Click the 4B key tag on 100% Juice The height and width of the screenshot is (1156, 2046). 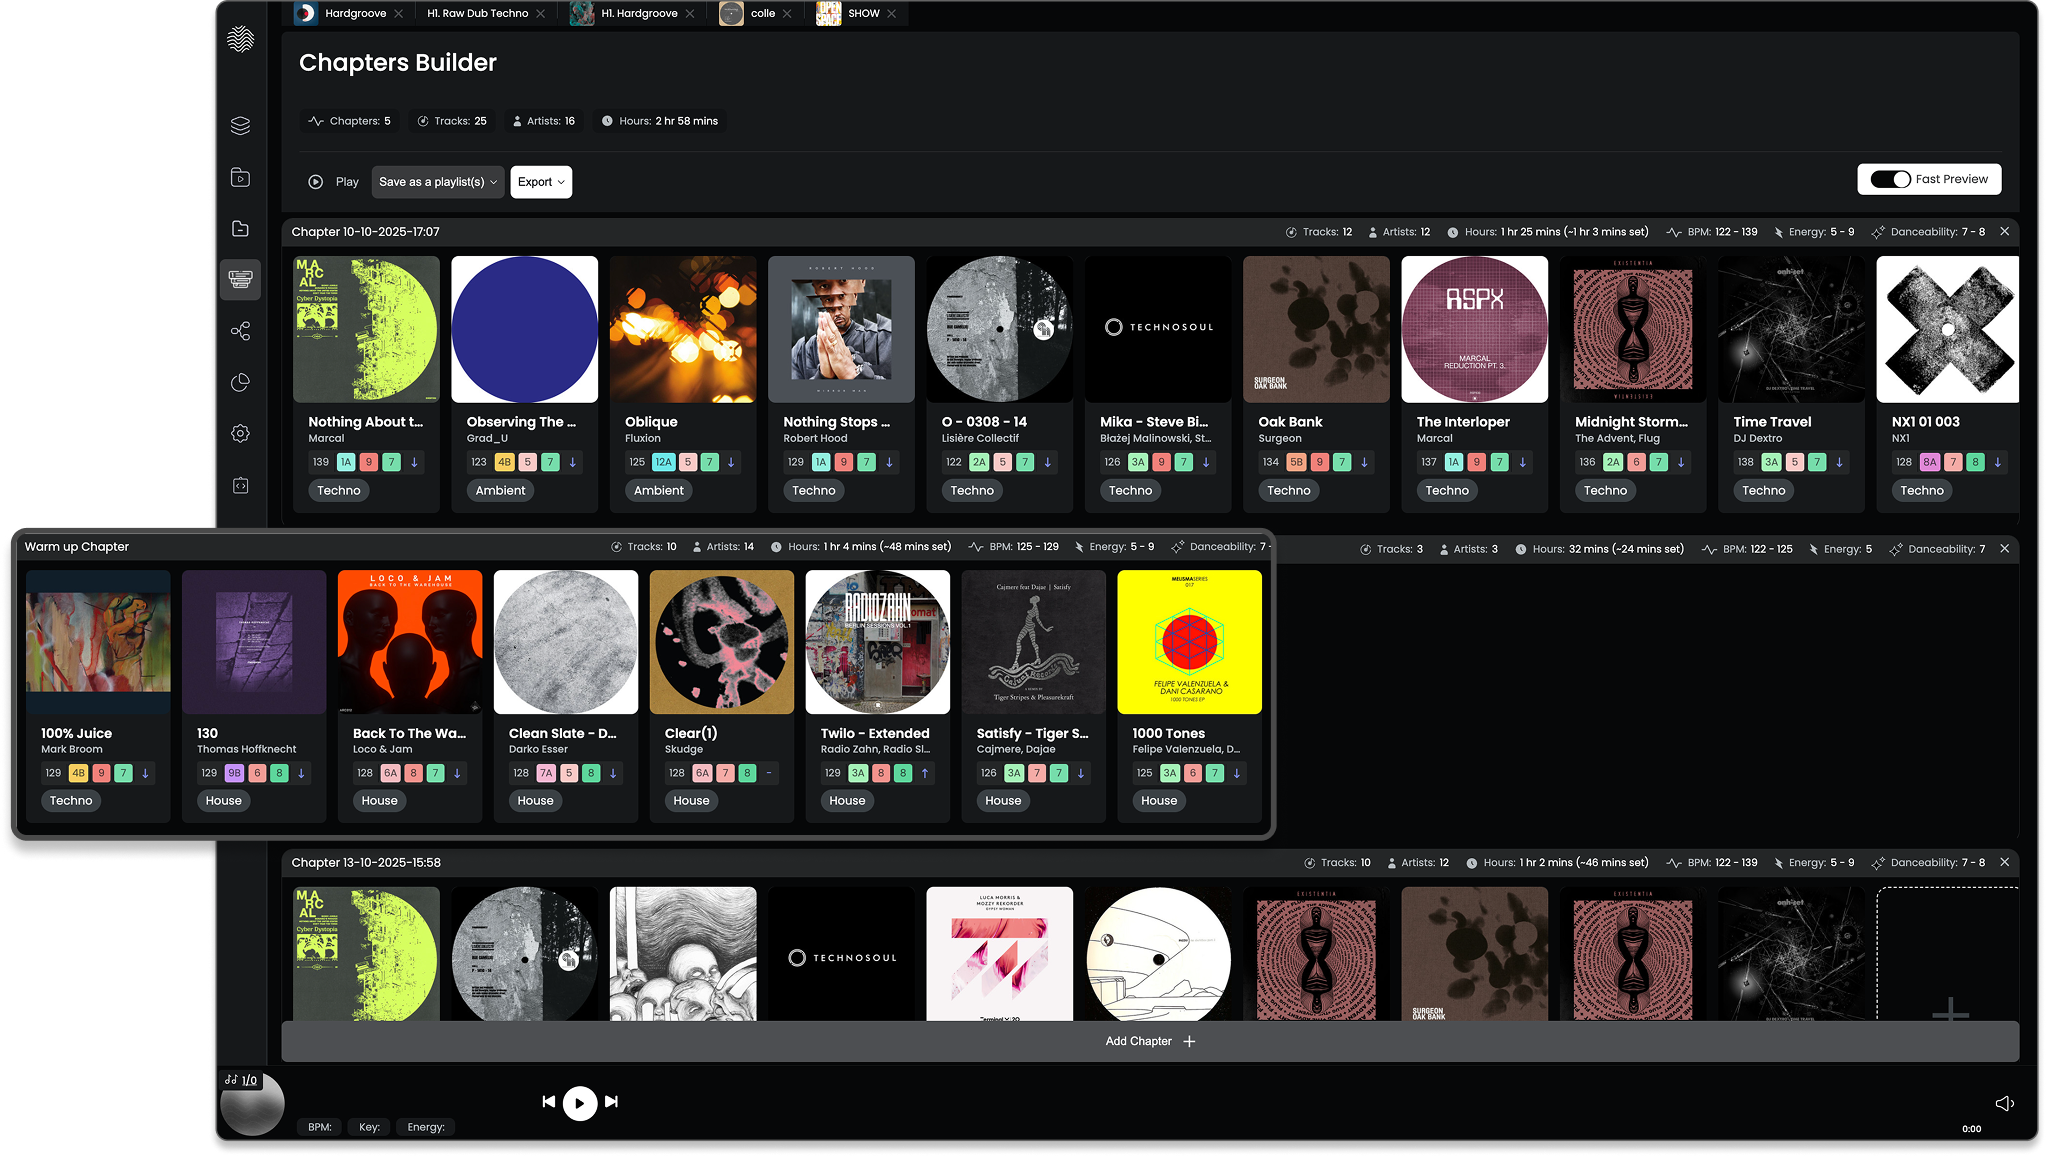78,773
